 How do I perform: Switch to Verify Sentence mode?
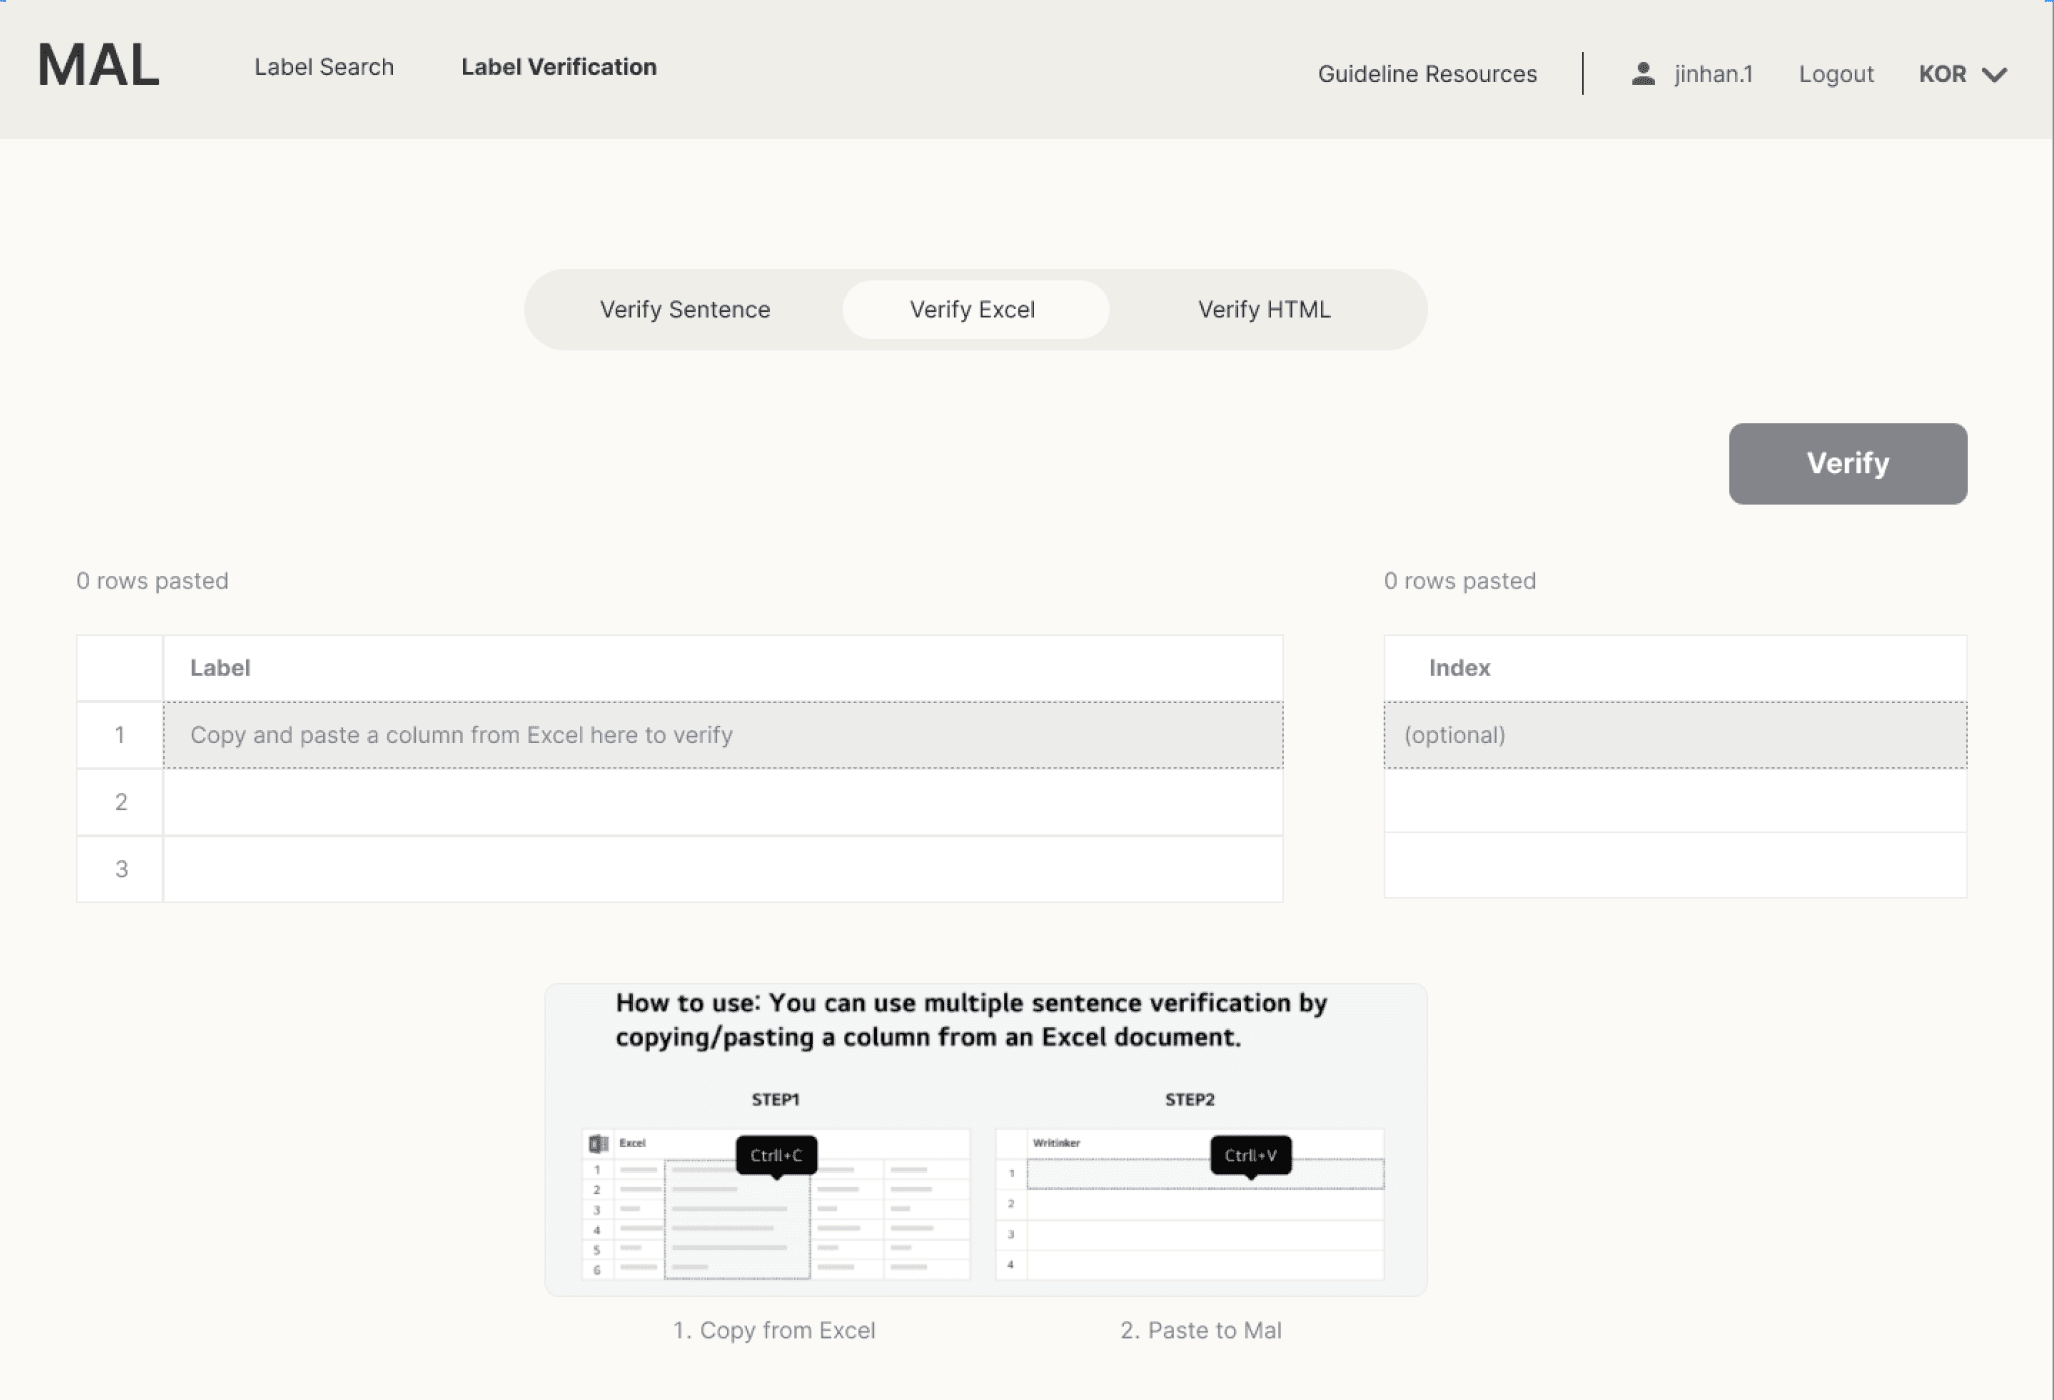(685, 310)
